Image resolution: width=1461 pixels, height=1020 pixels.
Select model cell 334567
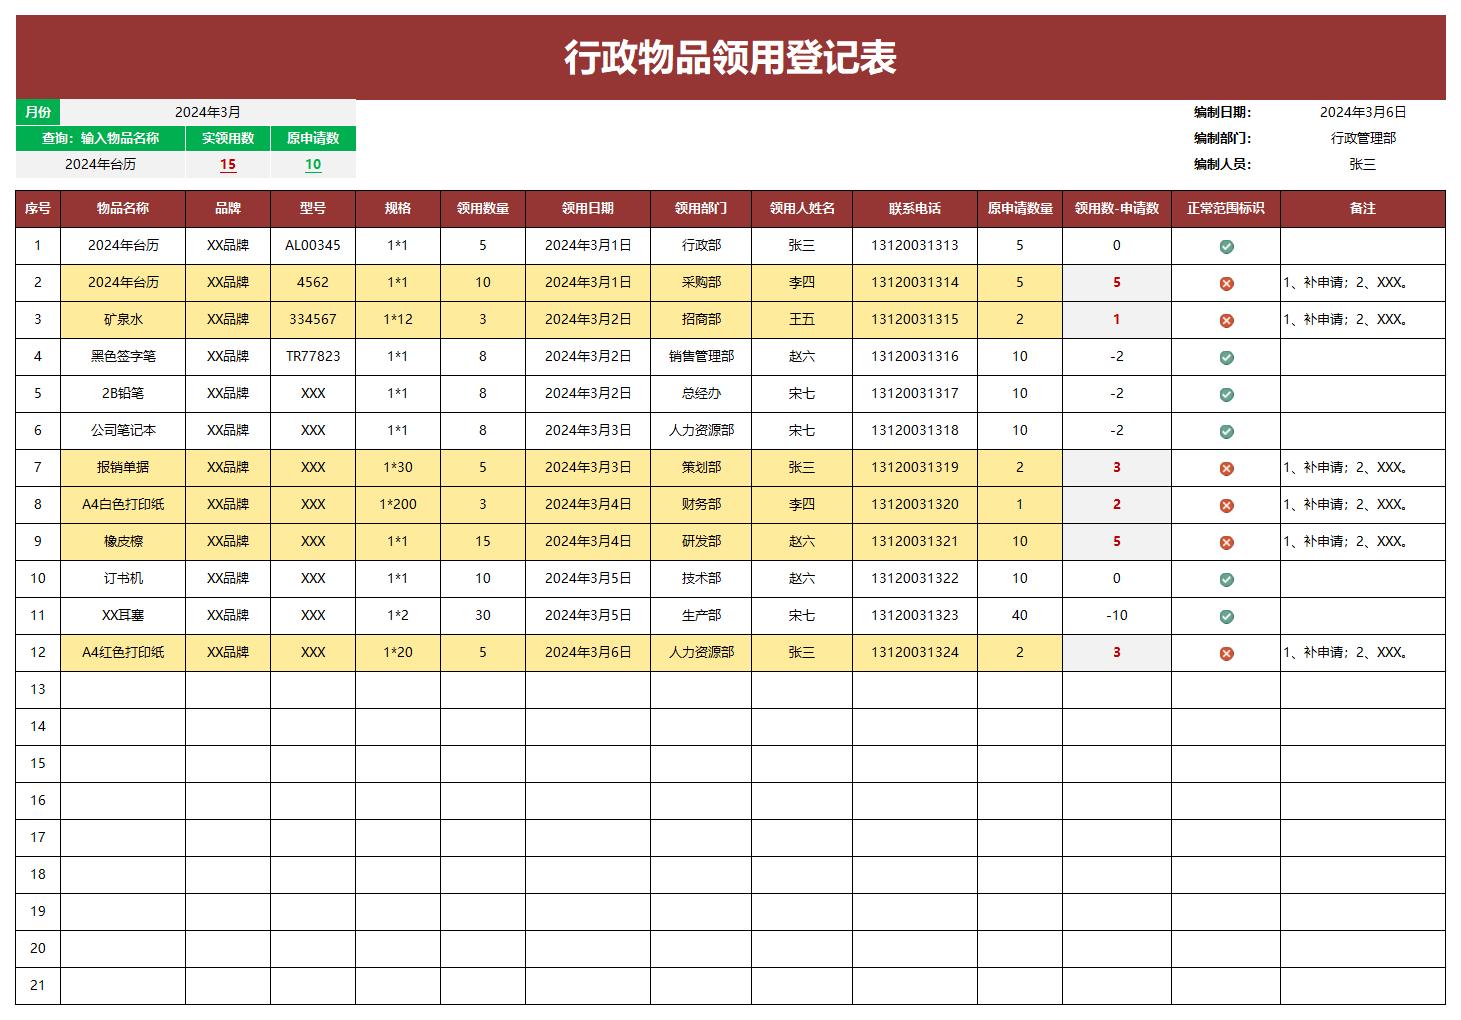pyautogui.click(x=313, y=319)
